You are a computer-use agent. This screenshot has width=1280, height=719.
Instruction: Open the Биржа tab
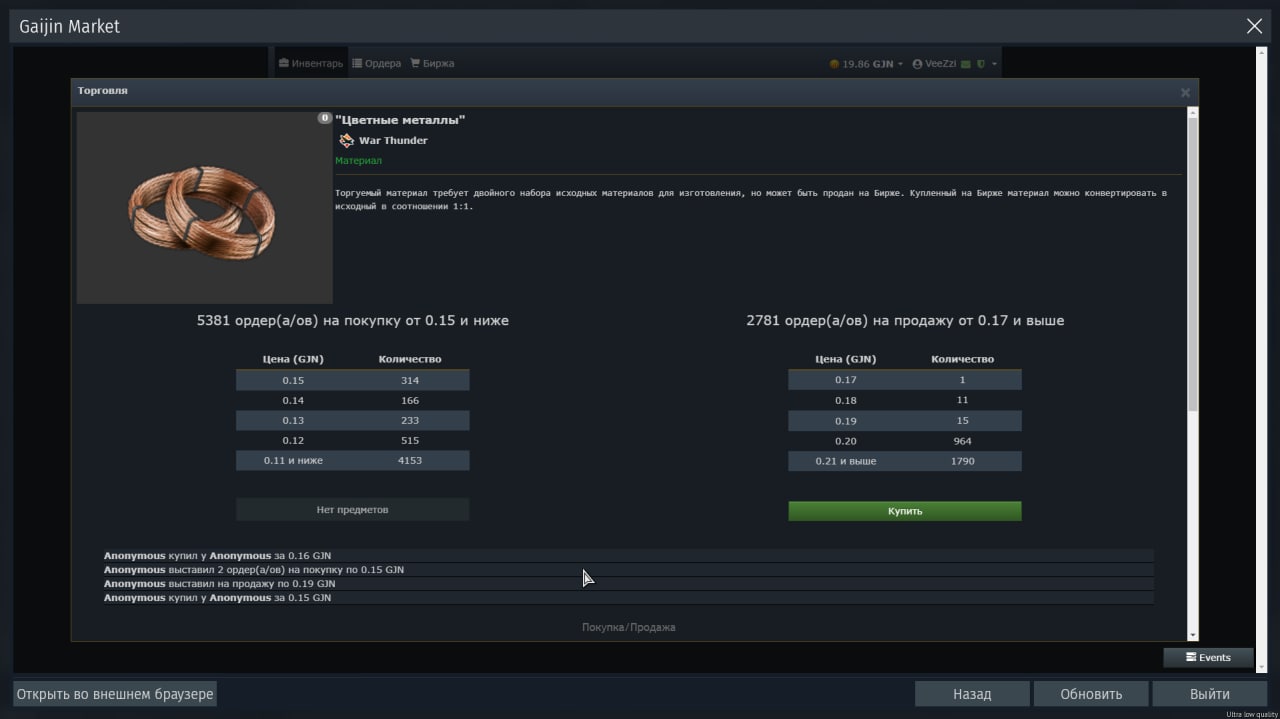tap(432, 63)
